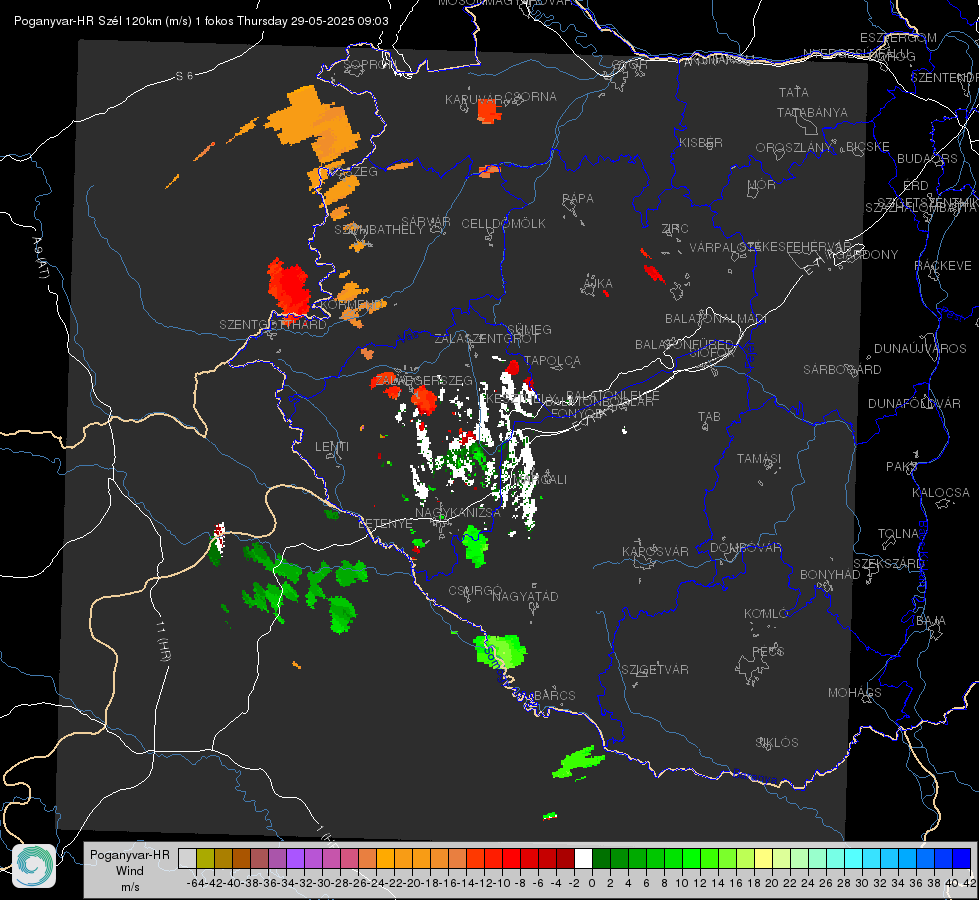Click the SZENTGOTTHARD label

point(273,325)
